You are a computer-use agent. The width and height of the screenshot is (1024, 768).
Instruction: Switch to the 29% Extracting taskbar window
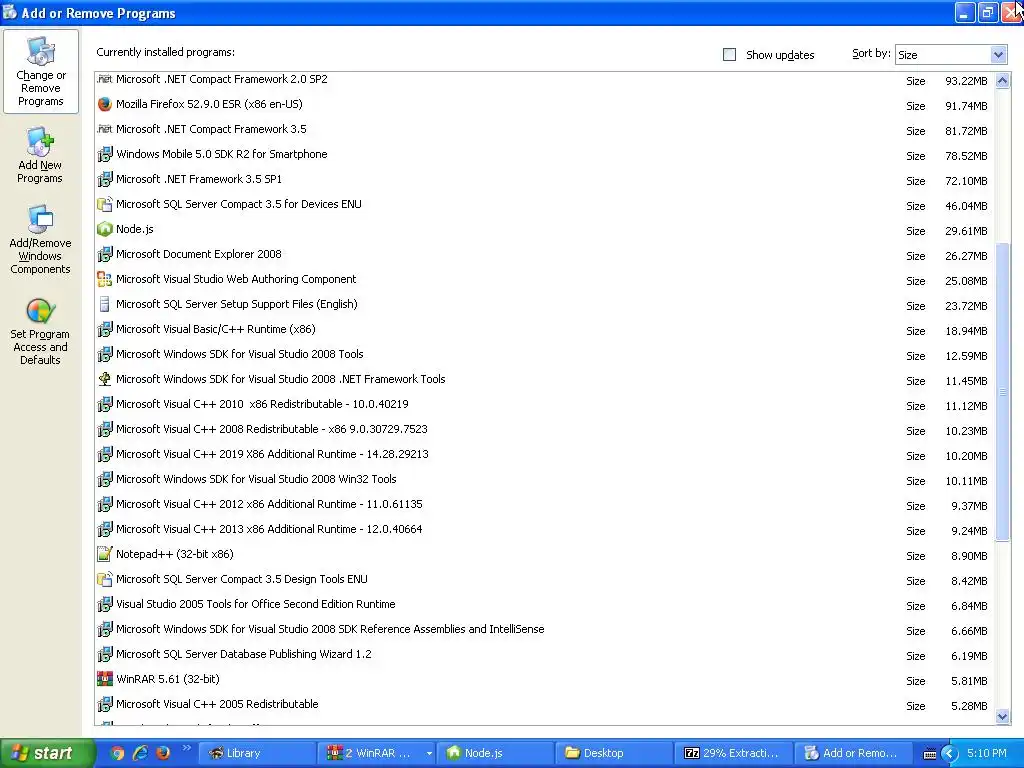[733, 753]
